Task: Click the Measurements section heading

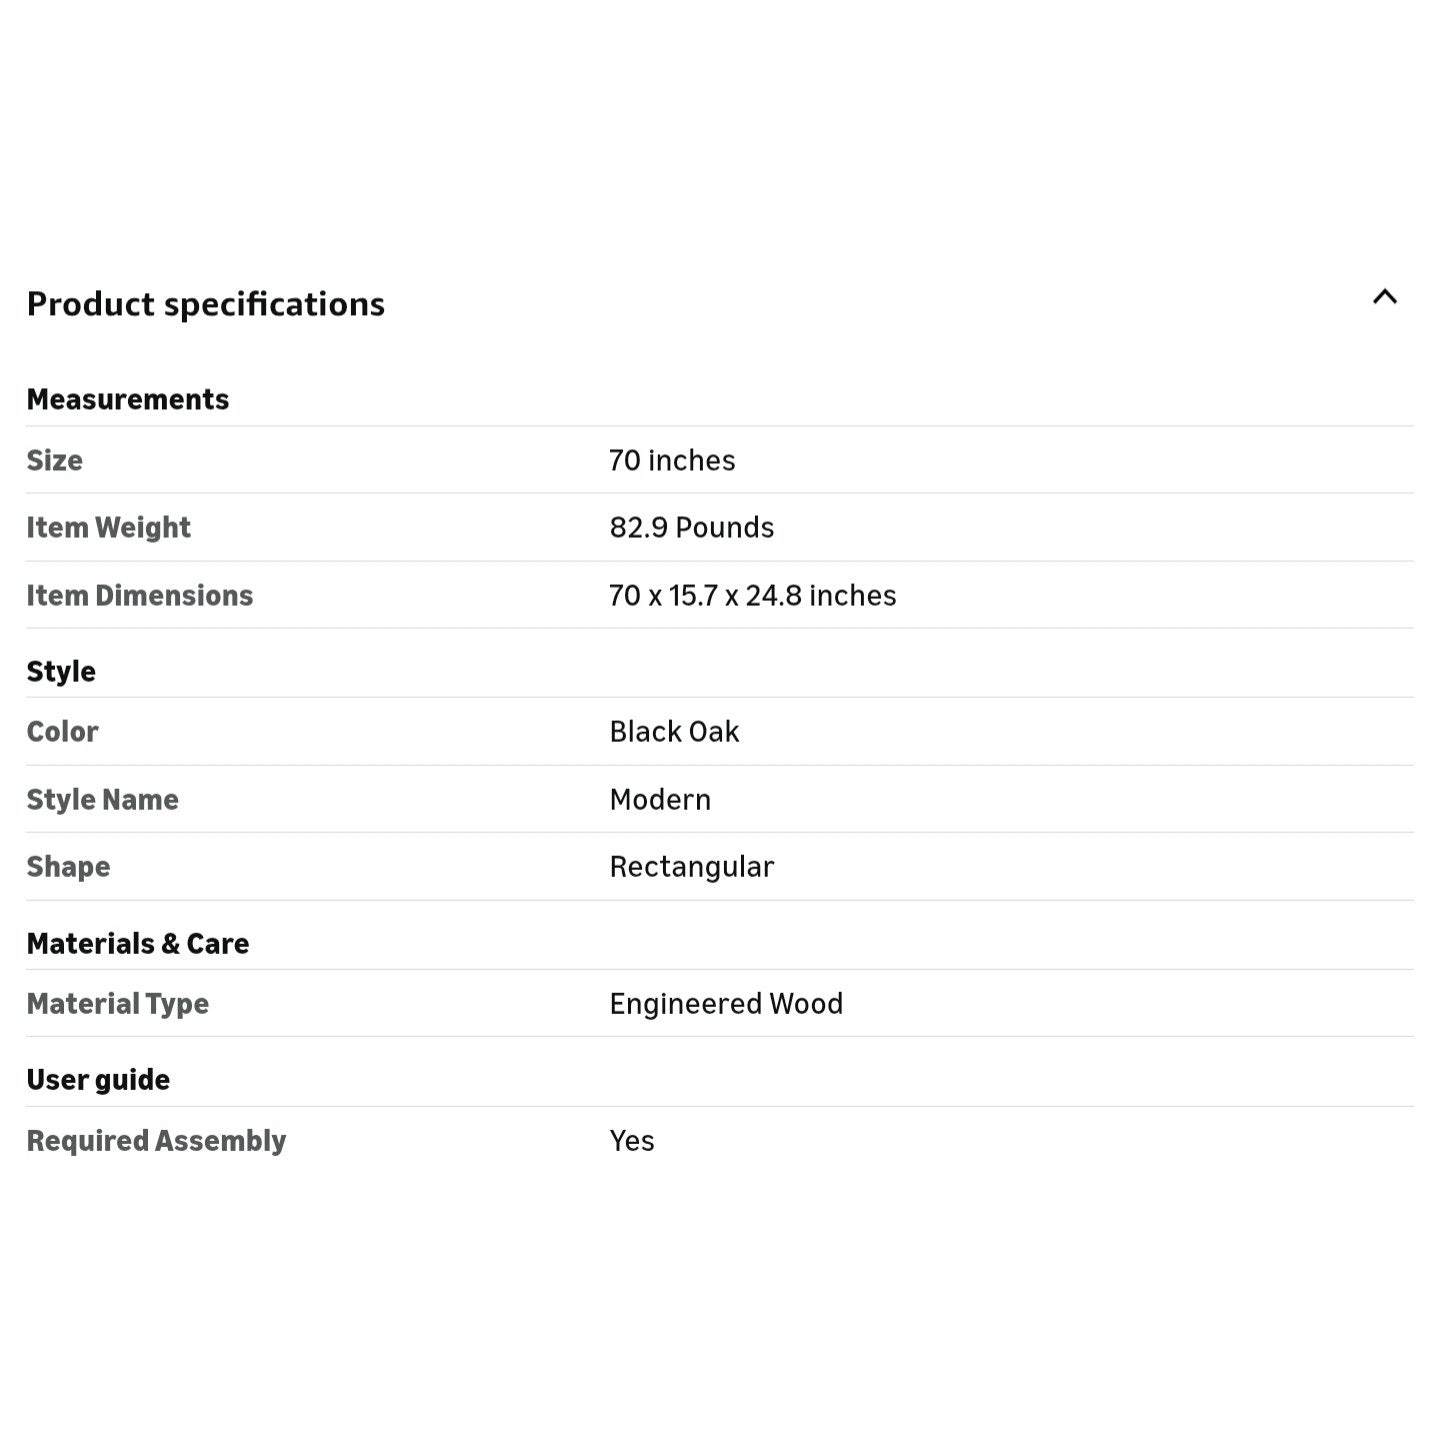Action: 128,399
